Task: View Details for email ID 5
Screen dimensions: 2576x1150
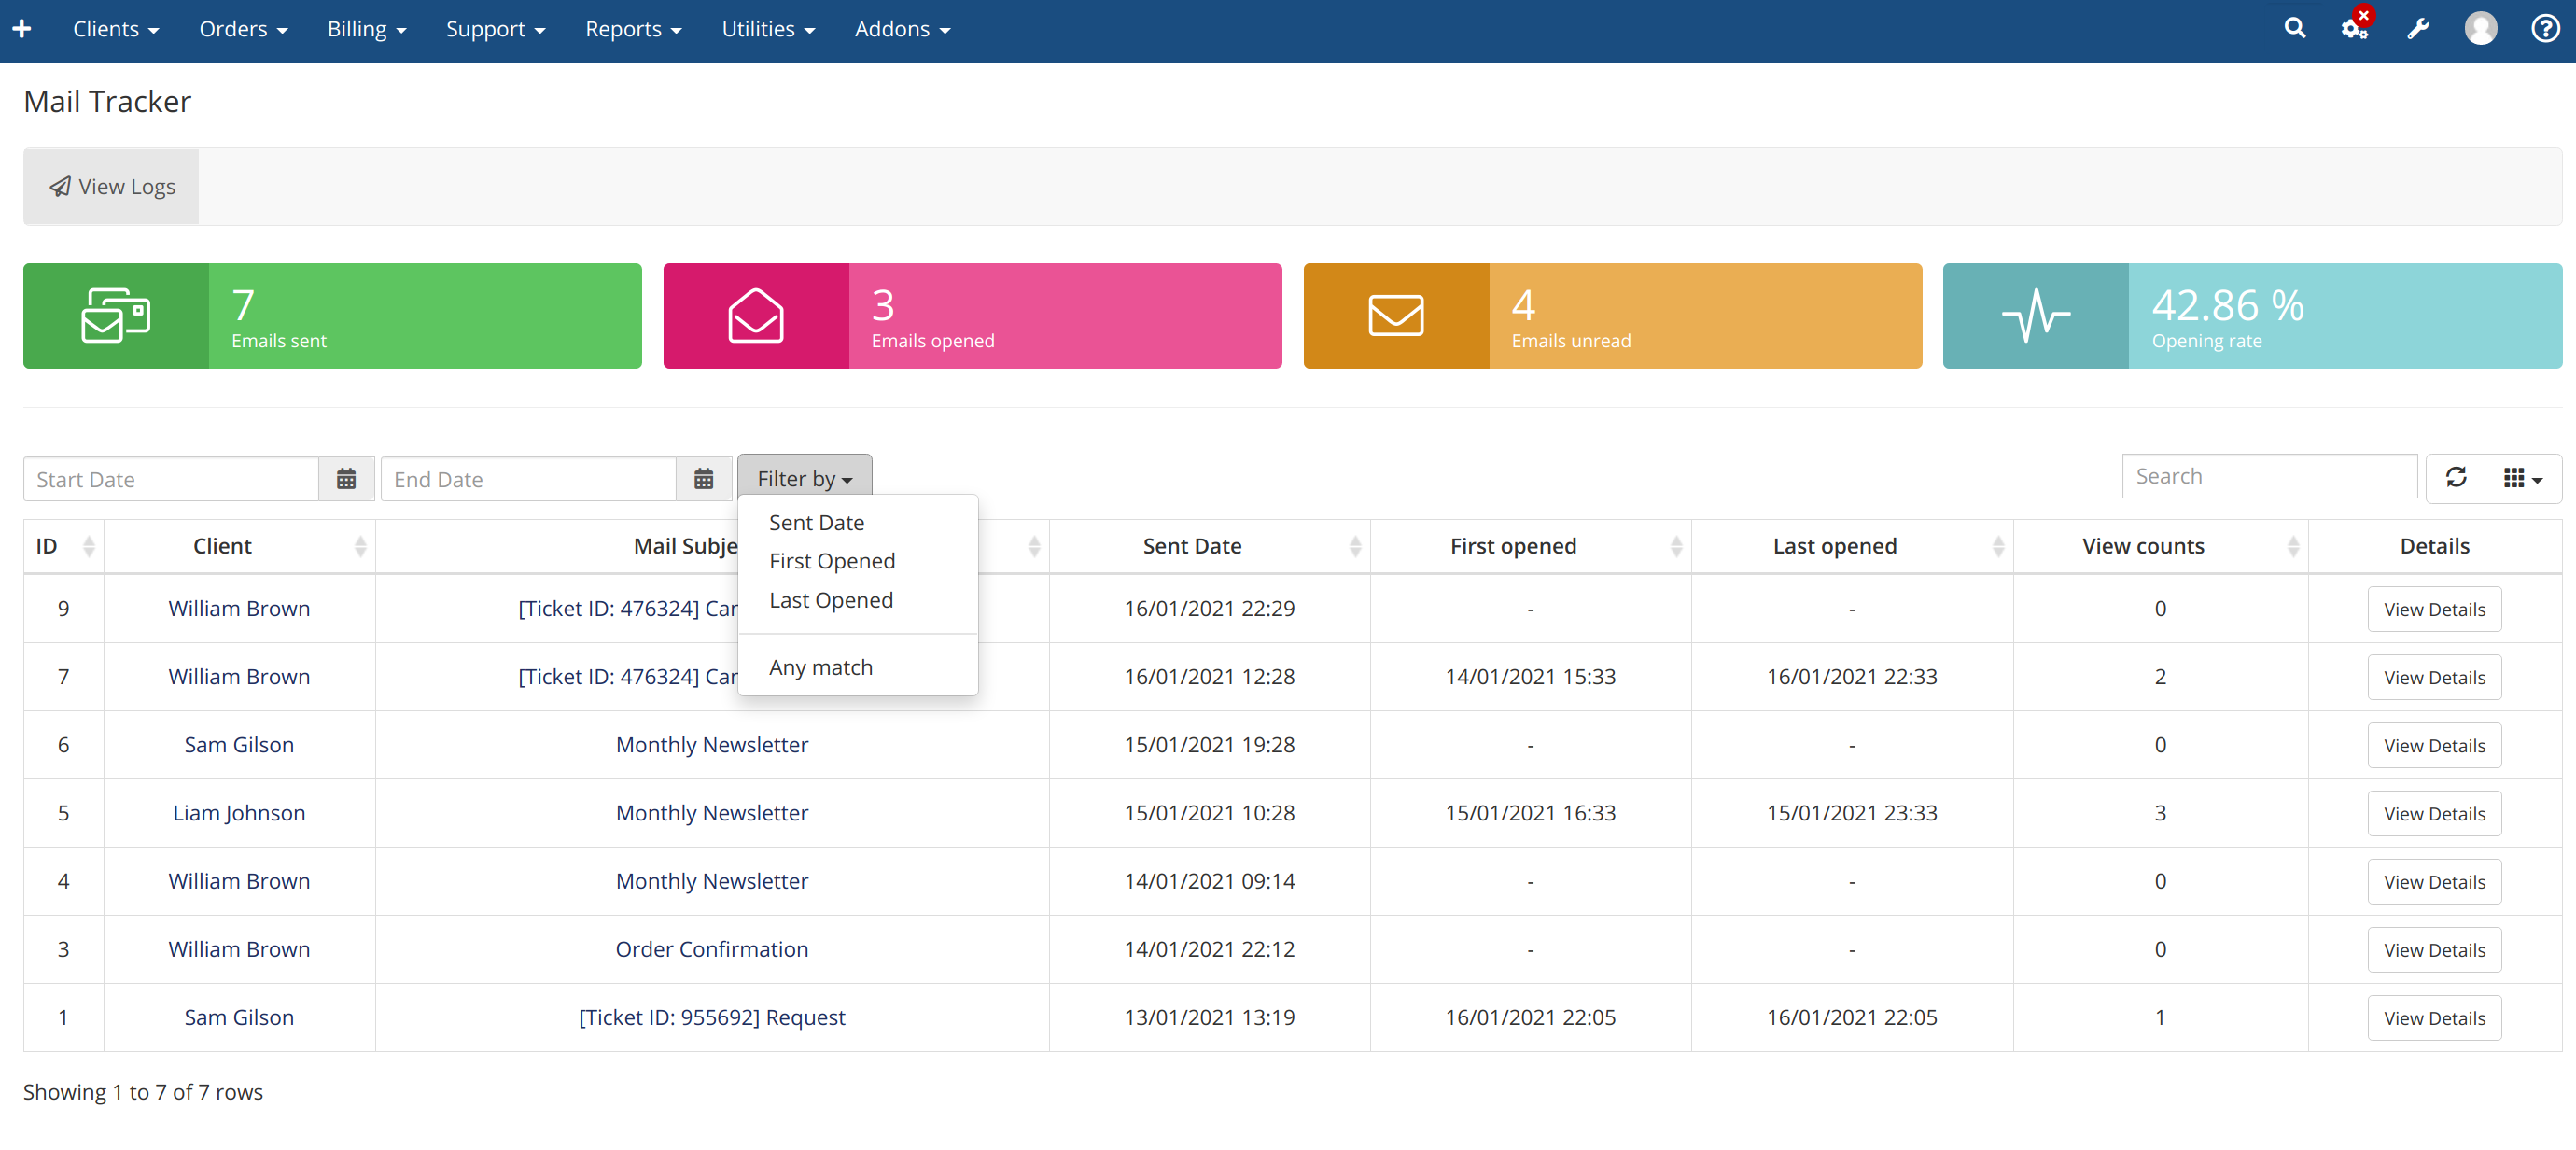Action: click(2434, 813)
